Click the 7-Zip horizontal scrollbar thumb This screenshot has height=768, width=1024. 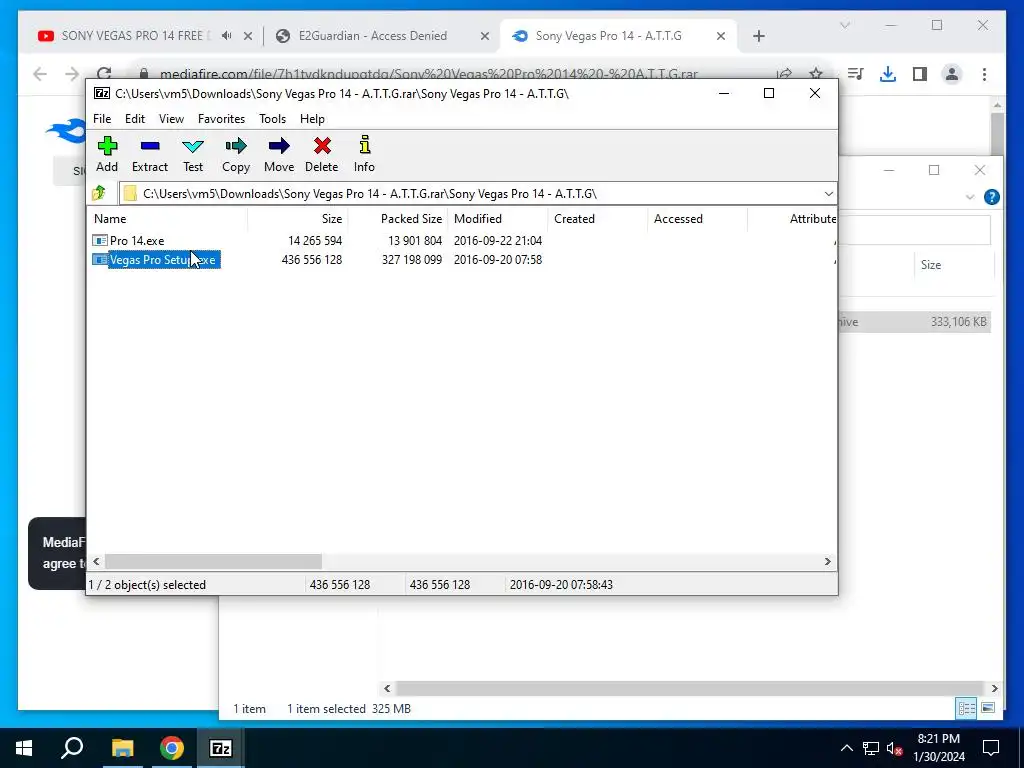[x=214, y=562]
